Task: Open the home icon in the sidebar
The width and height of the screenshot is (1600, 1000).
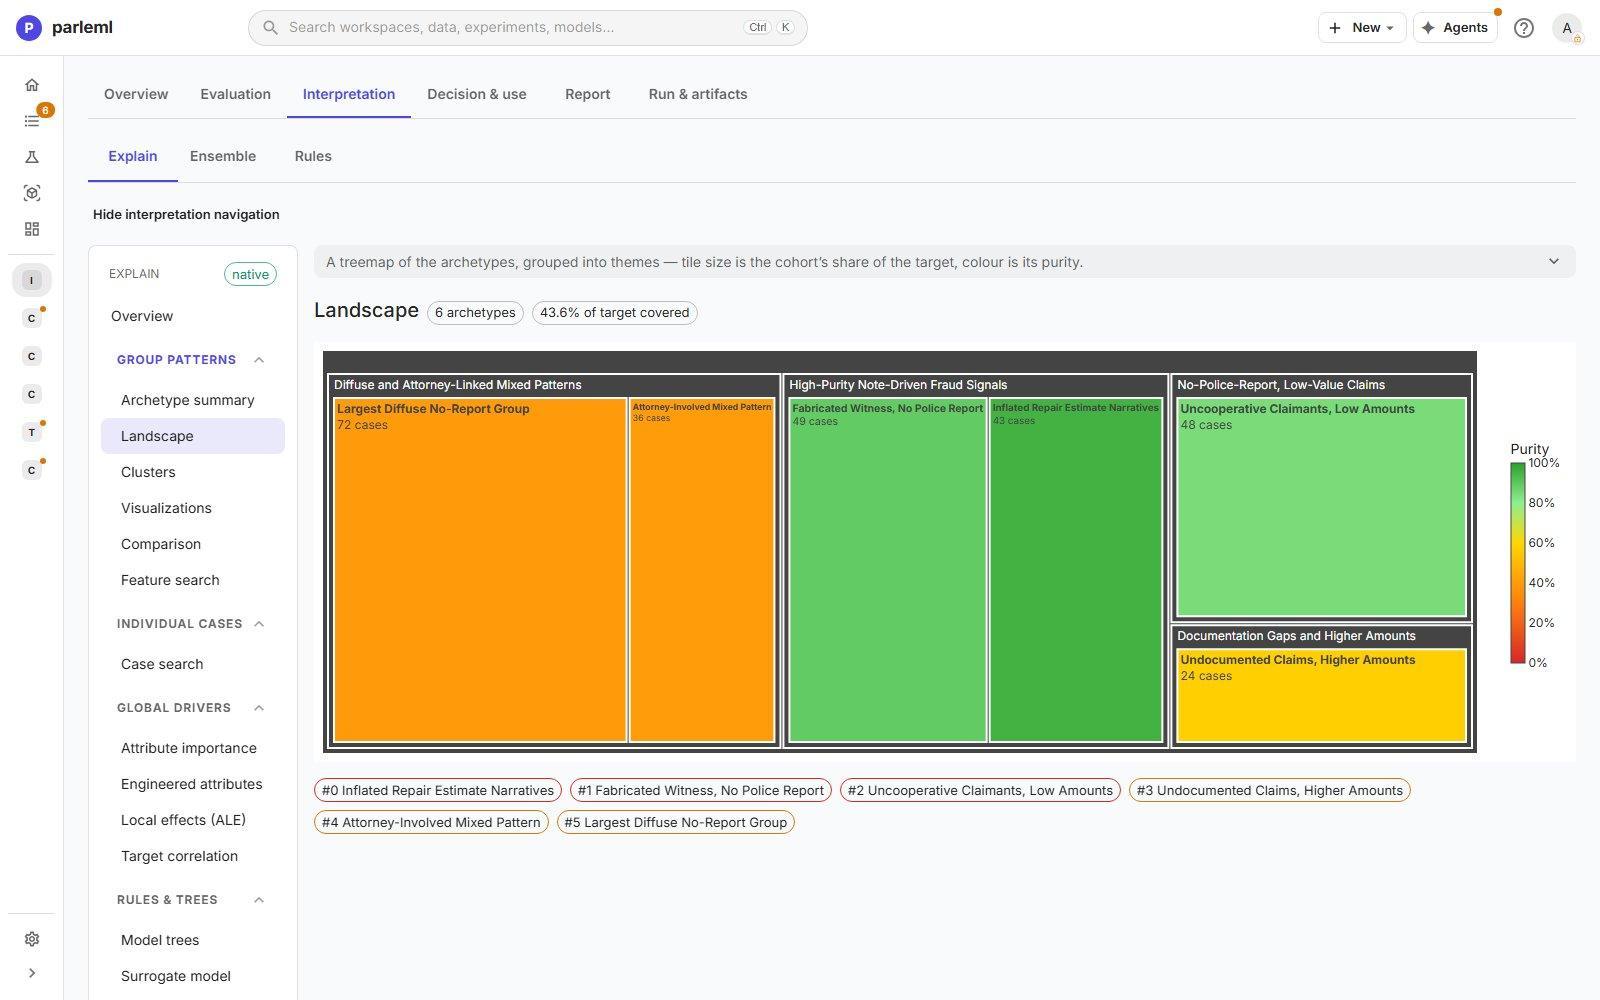Action: 32,85
